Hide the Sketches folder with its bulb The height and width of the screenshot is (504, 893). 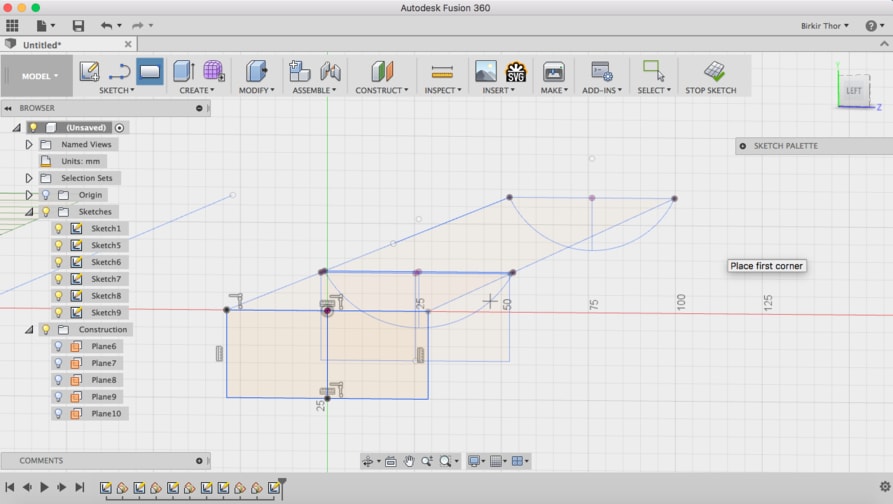click(46, 211)
